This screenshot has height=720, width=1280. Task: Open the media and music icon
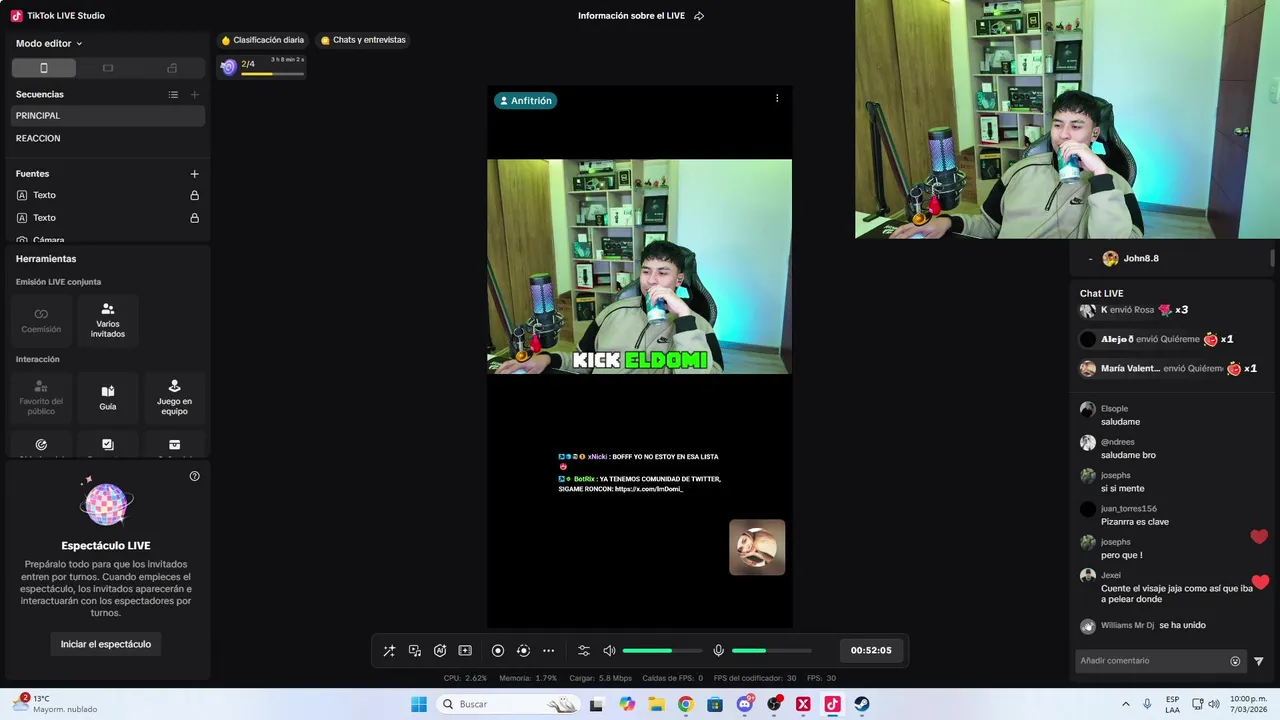[415, 651]
